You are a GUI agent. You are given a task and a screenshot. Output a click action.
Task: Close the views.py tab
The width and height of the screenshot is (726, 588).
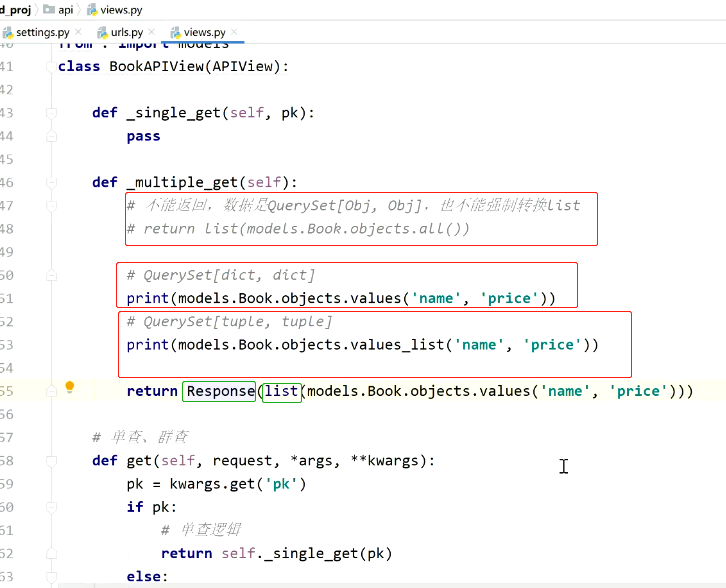[x=234, y=32]
